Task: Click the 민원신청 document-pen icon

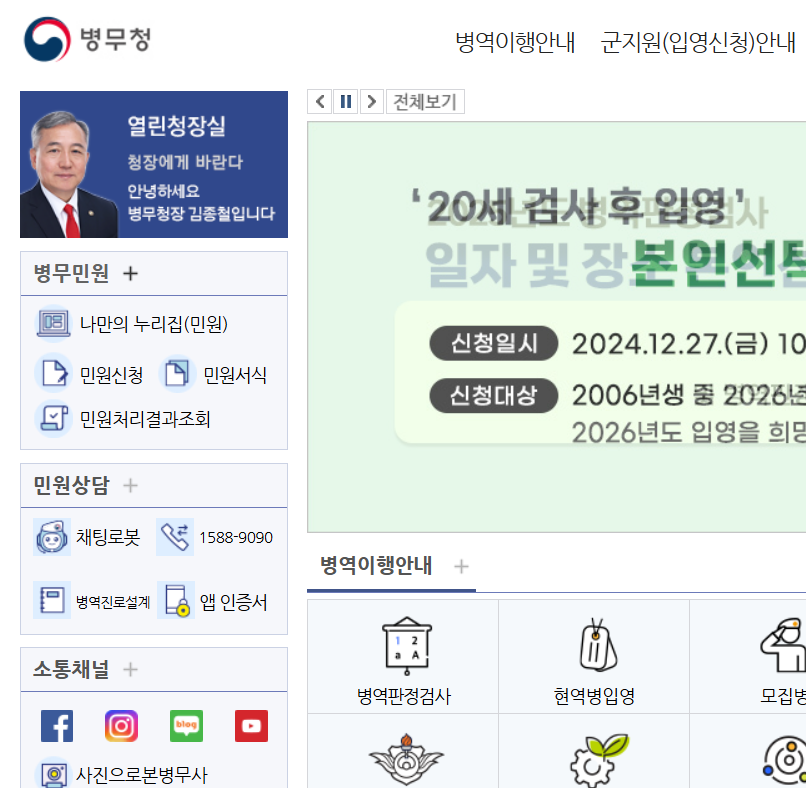Action: (53, 373)
